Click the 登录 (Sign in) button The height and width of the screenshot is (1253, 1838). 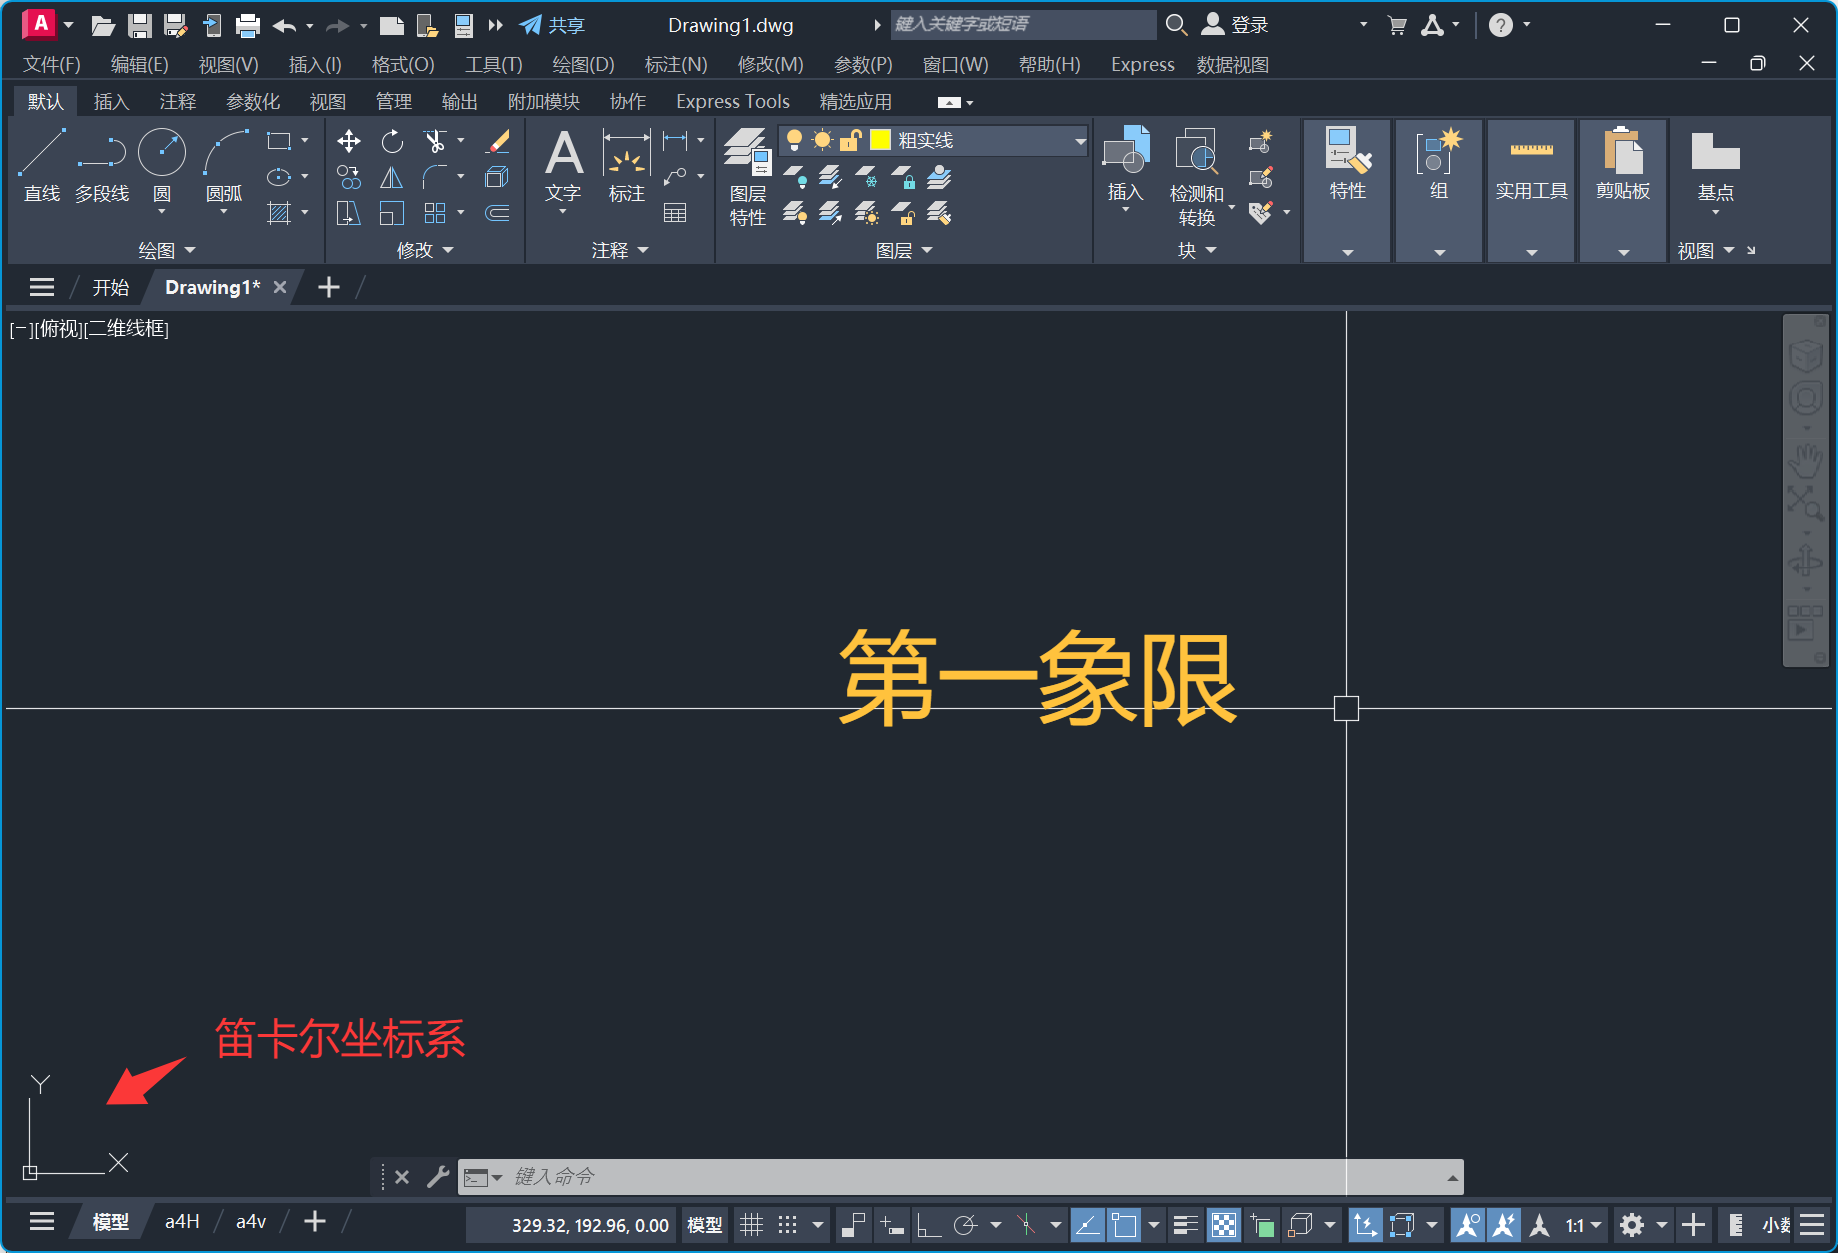point(1235,25)
